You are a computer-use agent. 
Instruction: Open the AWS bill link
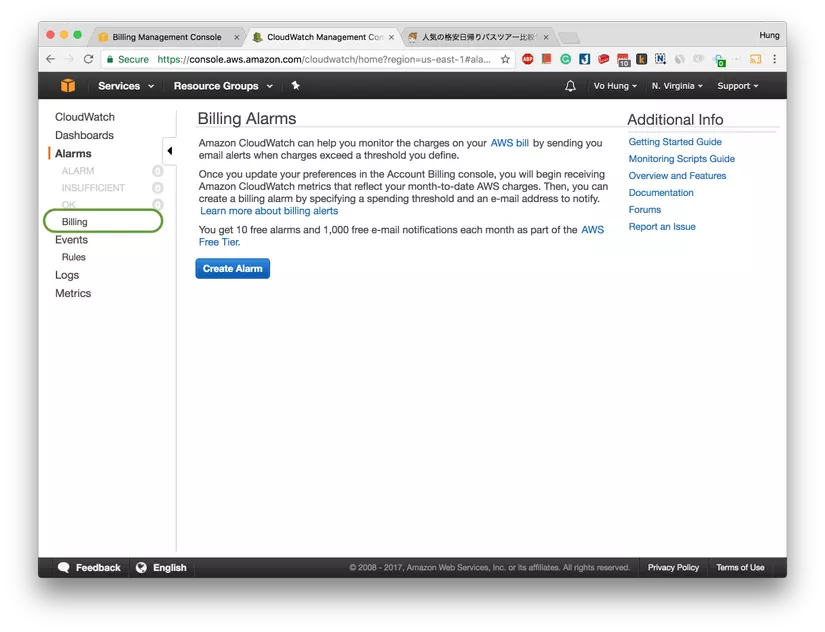(509, 143)
